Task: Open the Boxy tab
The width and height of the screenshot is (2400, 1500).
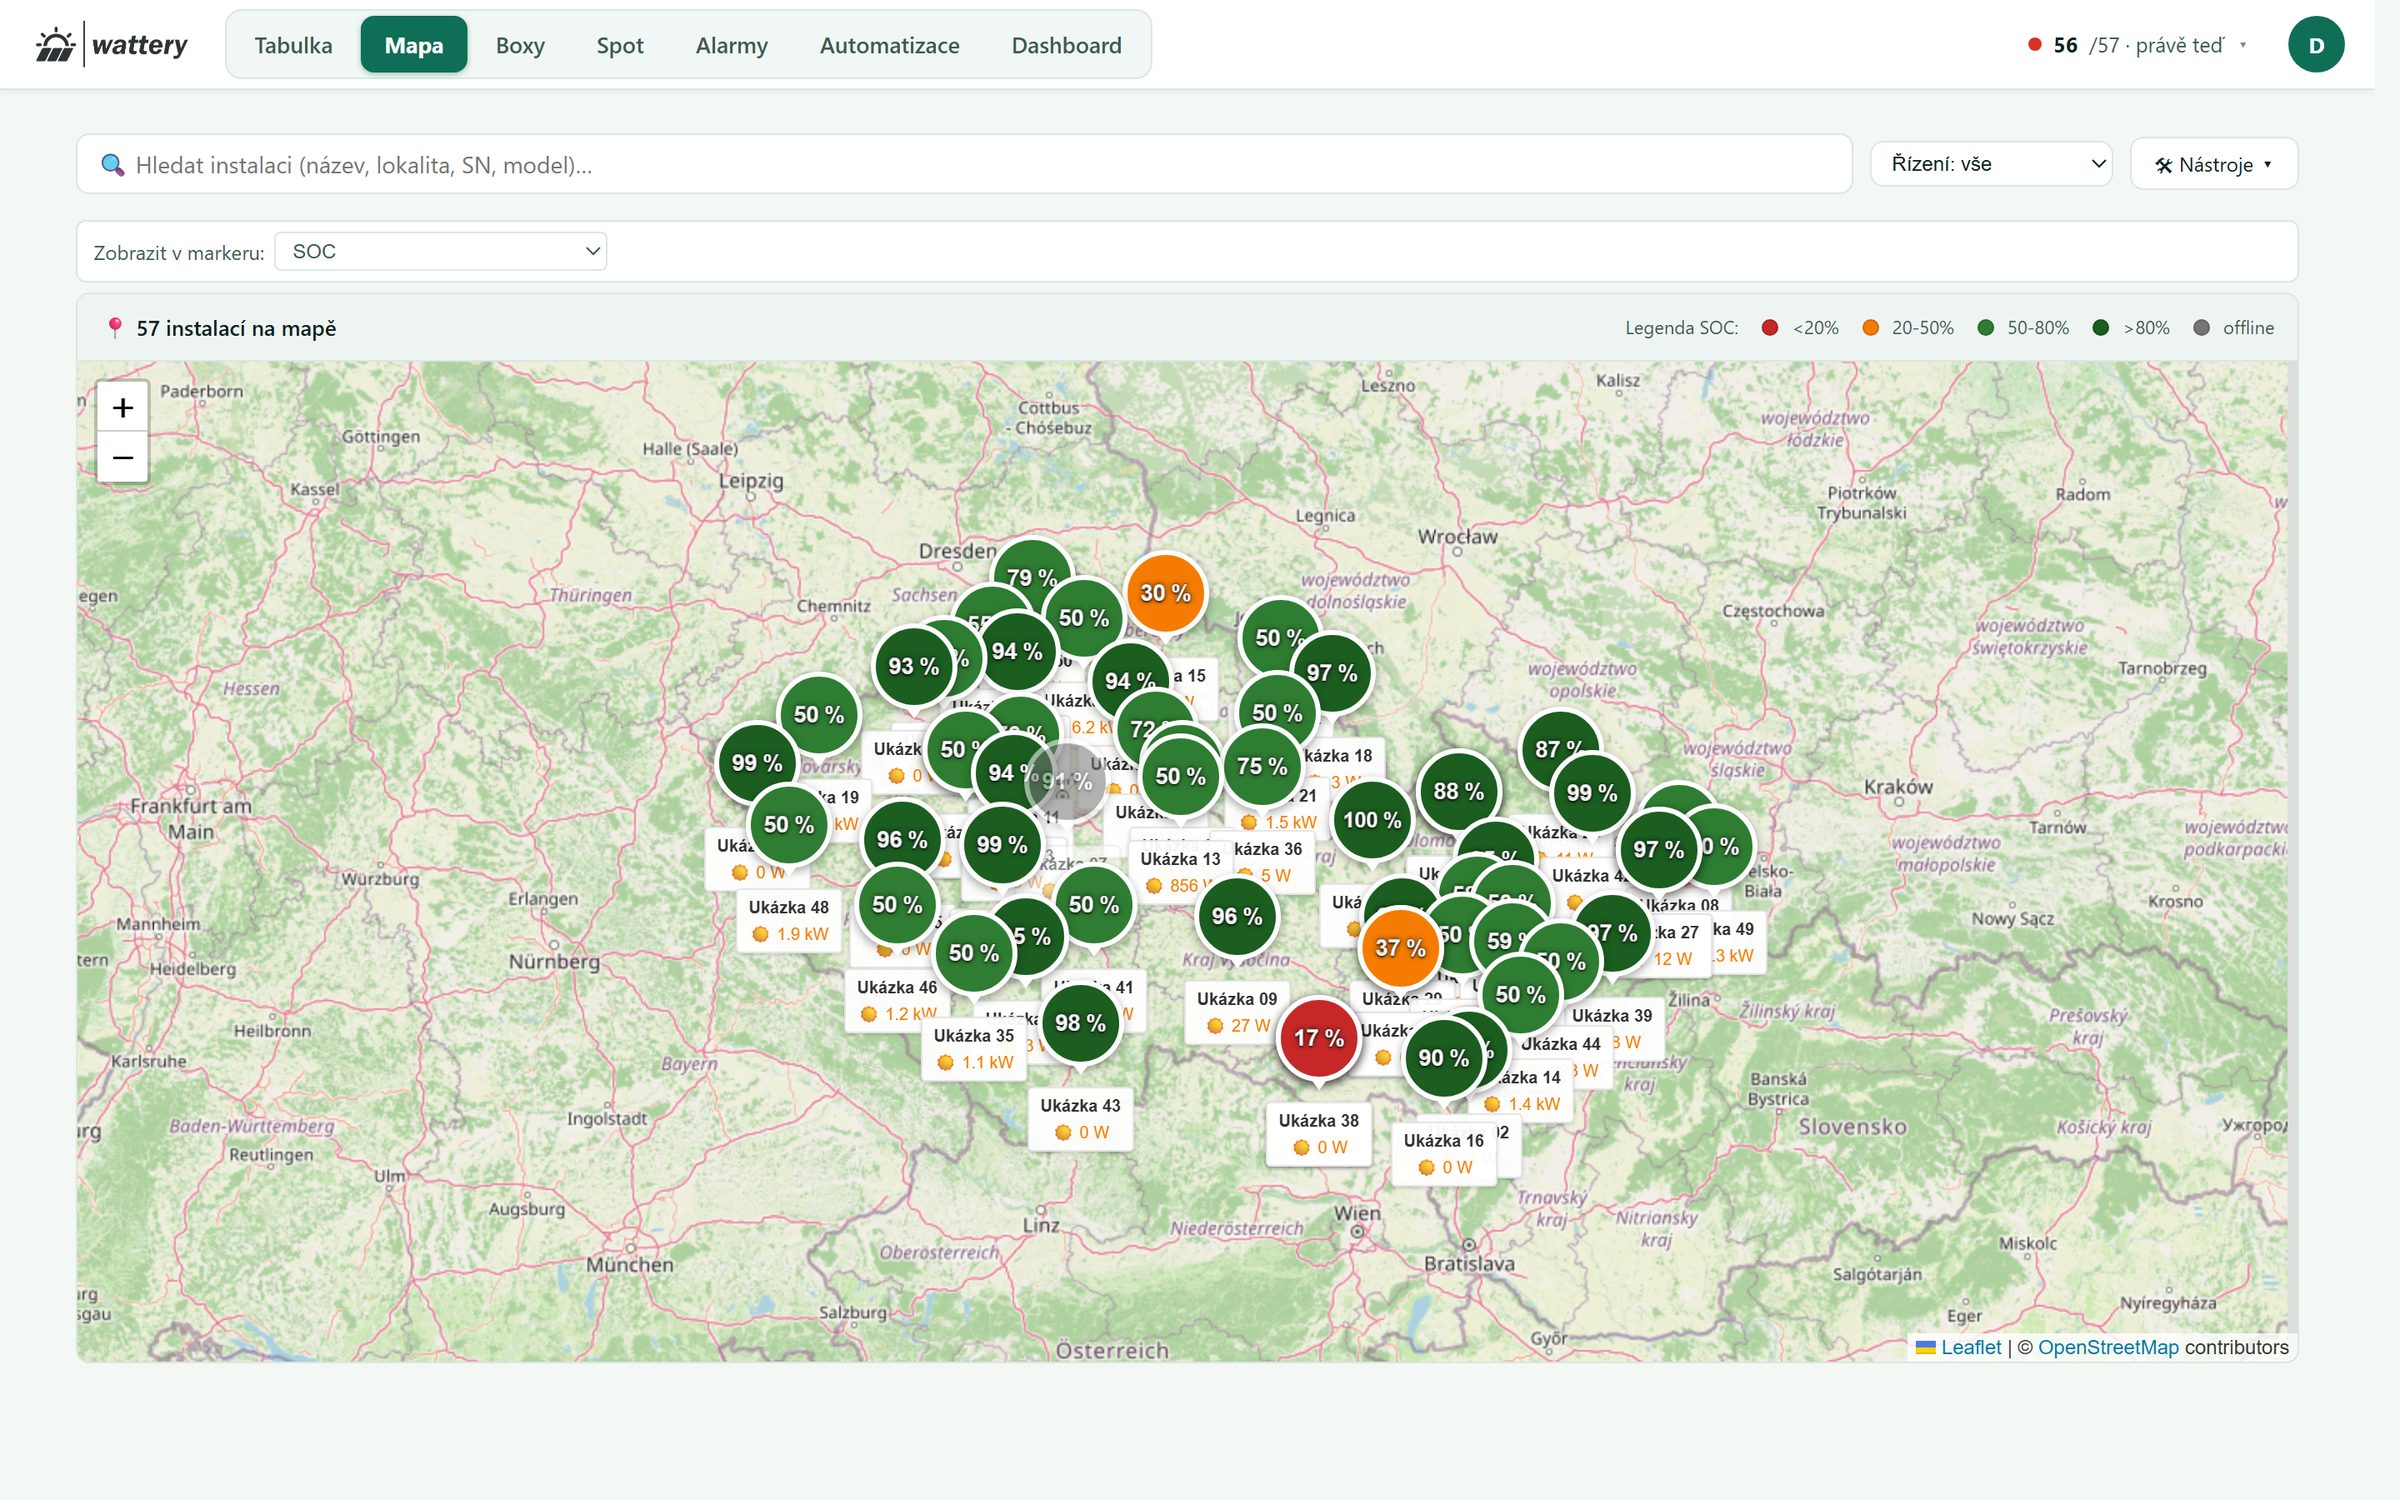Action: (520, 45)
